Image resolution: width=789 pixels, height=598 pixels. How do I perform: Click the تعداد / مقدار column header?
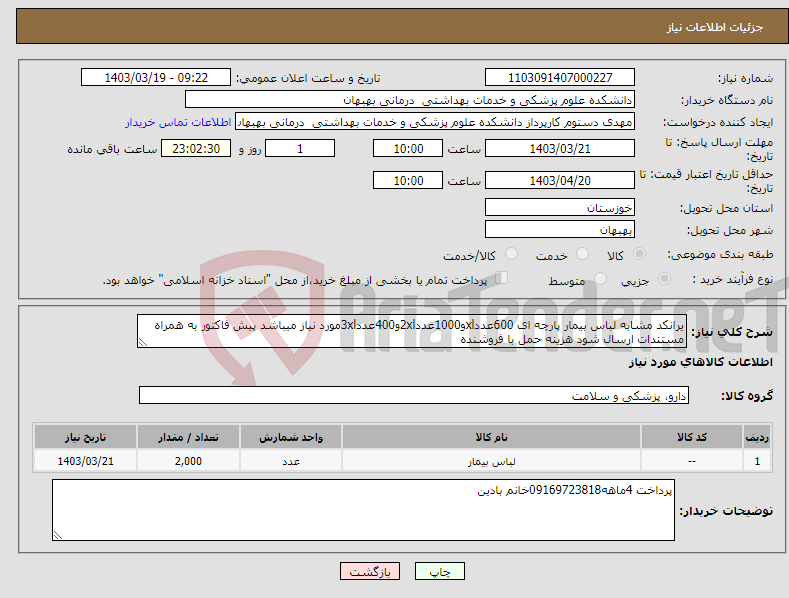click(188, 436)
